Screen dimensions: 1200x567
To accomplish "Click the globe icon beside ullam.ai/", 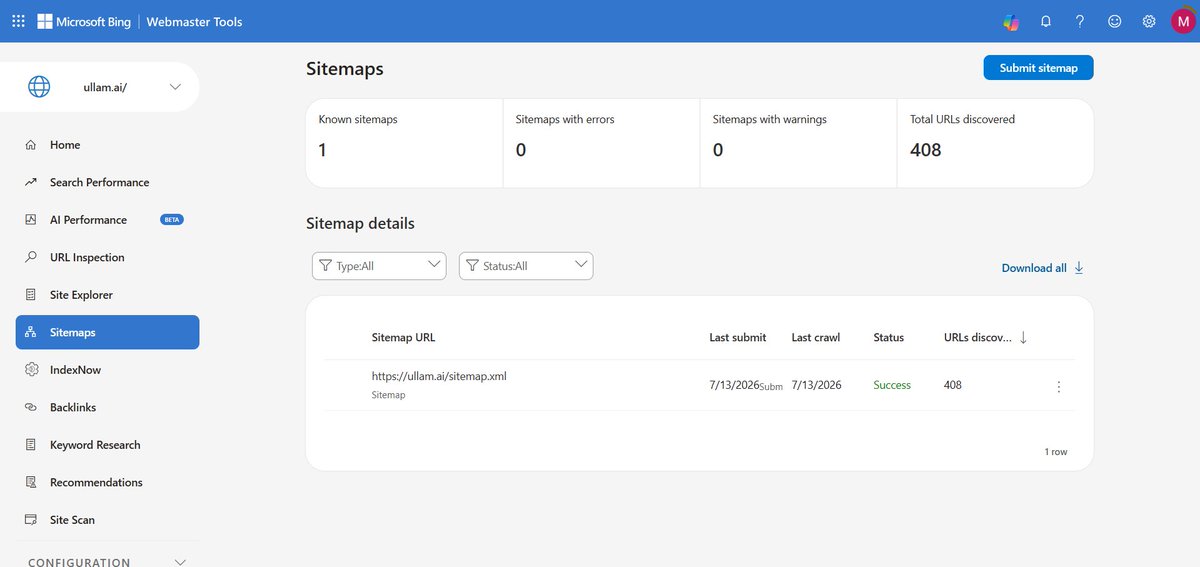I will click(x=39, y=87).
